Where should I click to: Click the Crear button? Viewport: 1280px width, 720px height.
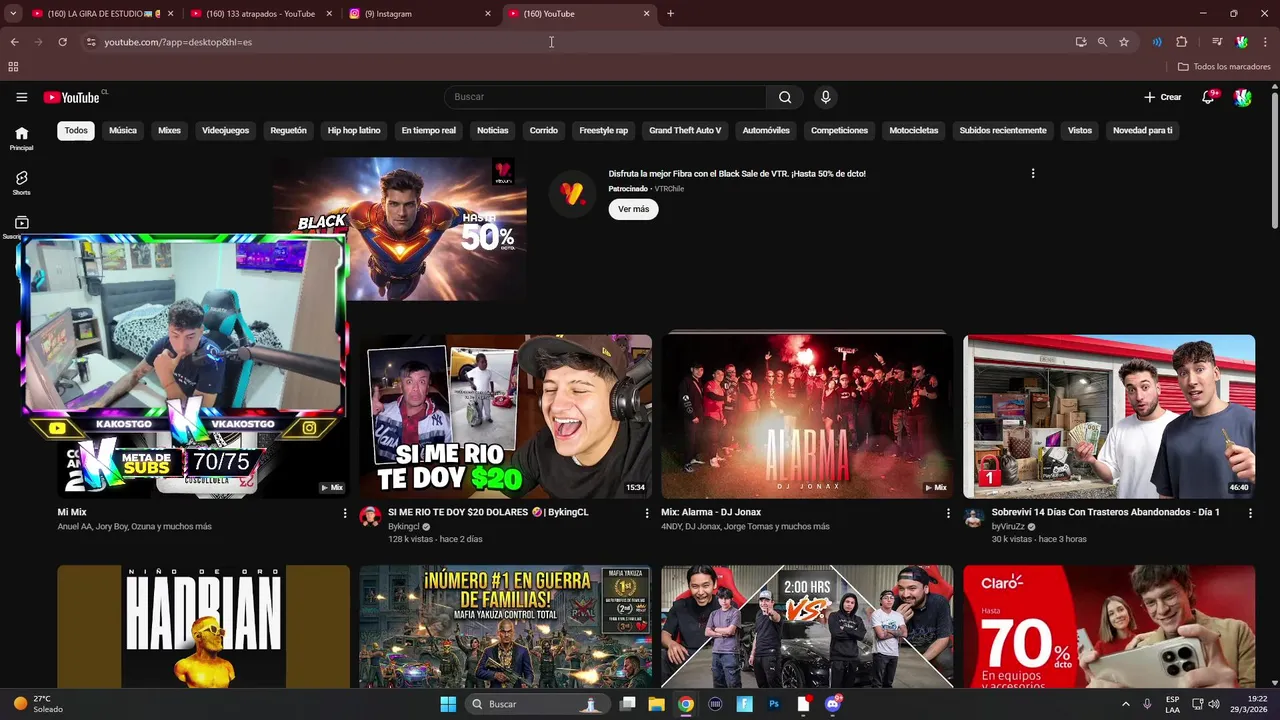[x=1163, y=97]
